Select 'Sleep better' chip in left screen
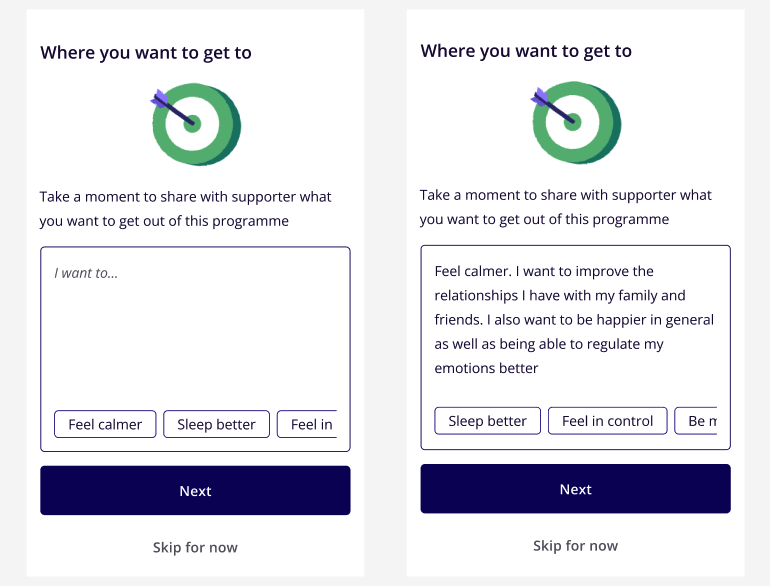770x586 pixels. point(217,424)
